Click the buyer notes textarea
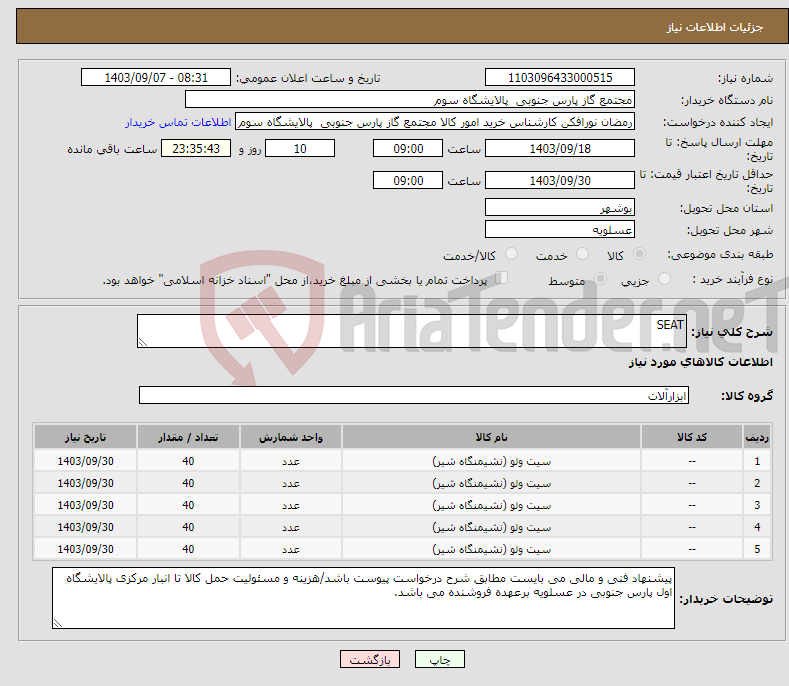 363,598
